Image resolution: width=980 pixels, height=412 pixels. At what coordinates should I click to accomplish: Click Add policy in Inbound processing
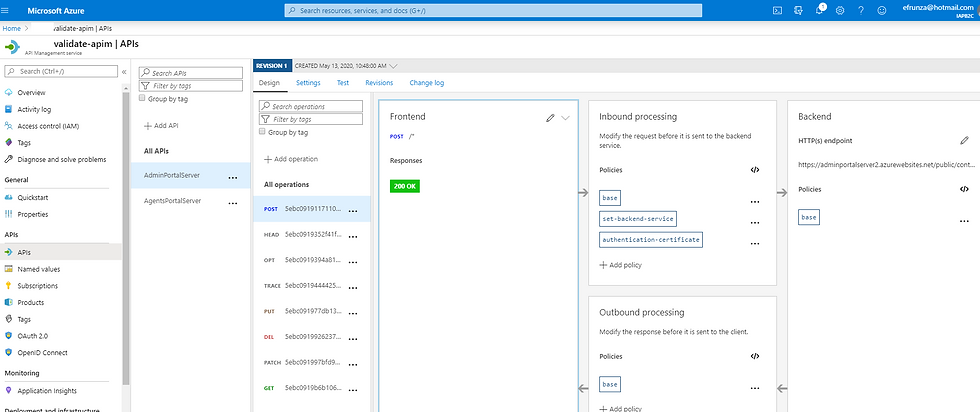pyautogui.click(x=620, y=265)
